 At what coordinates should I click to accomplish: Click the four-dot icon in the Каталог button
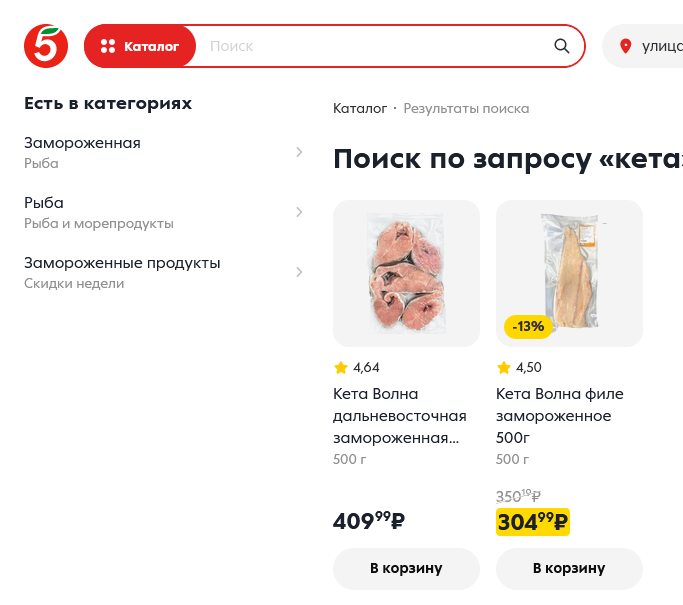[108, 46]
